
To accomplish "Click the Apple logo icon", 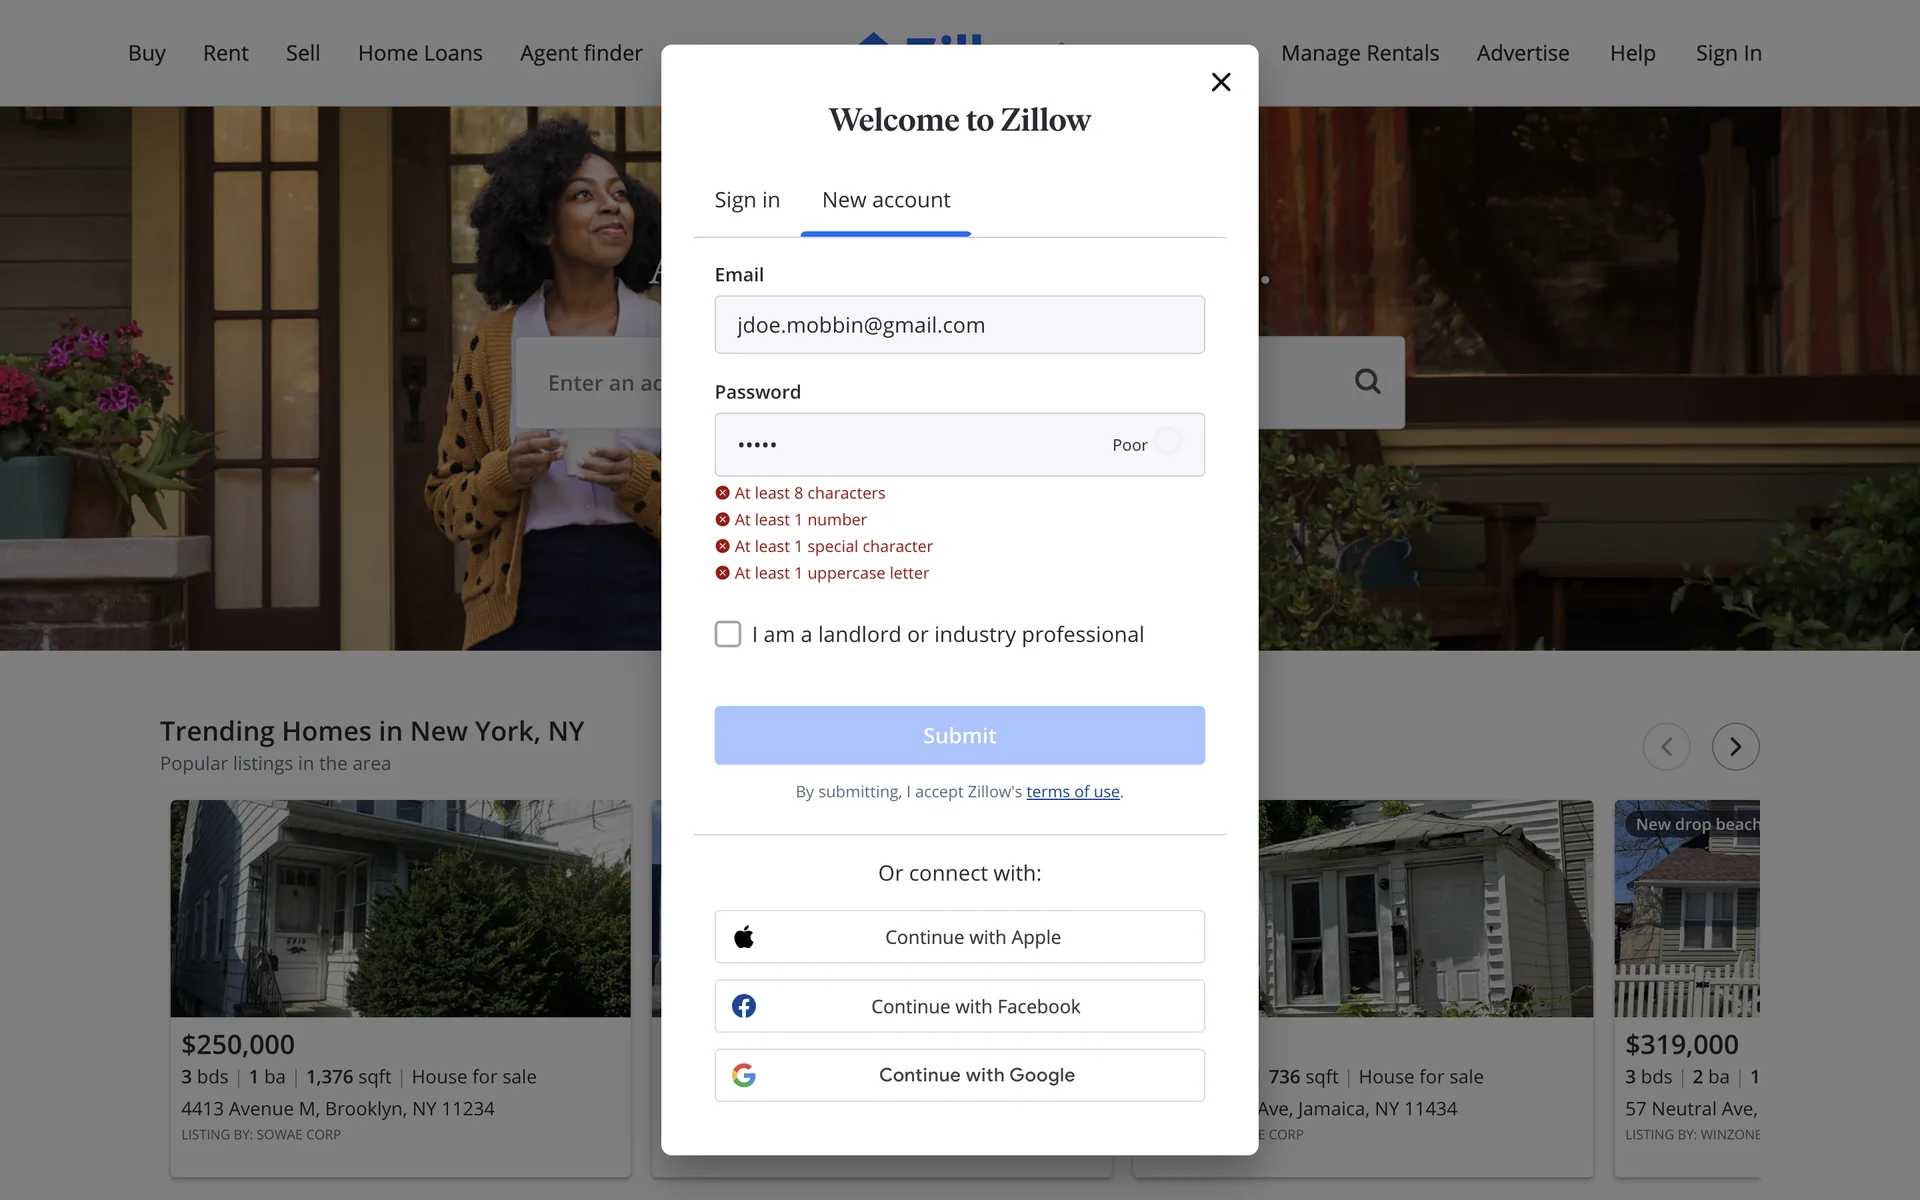I will 743,937.
